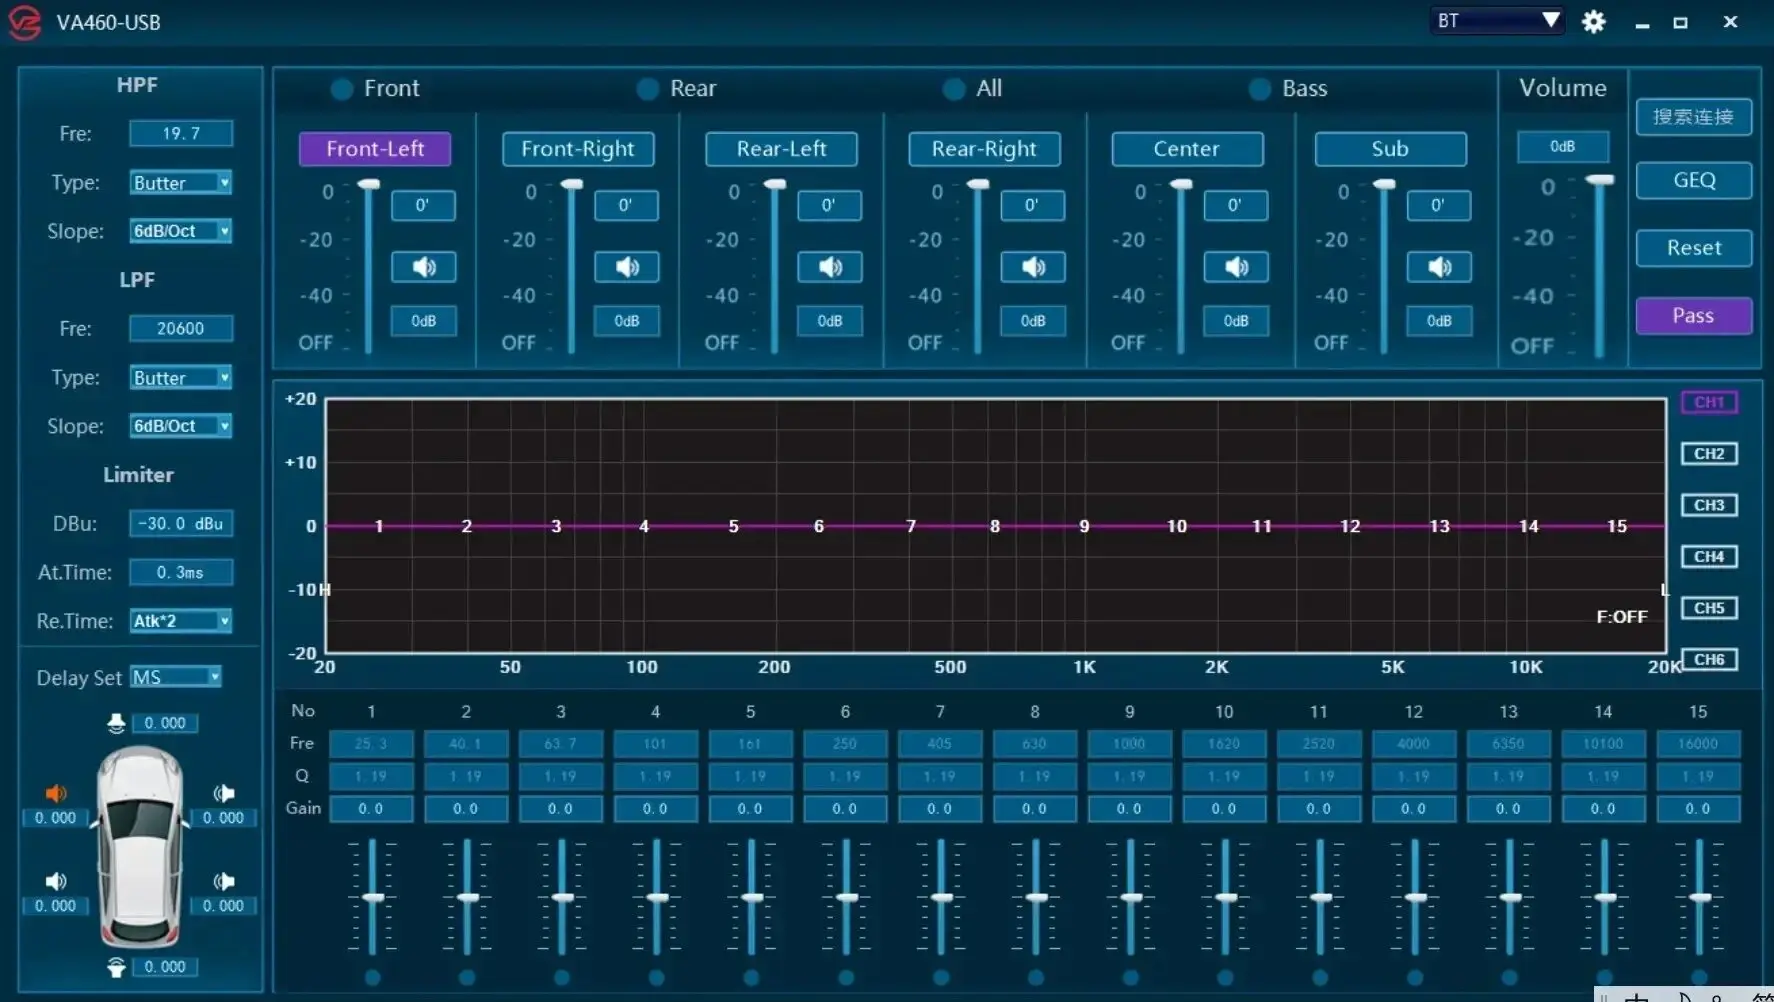Select the orange front-left speaker on car diagram
Viewport: 1774px width, 1002px height.
click(x=55, y=793)
